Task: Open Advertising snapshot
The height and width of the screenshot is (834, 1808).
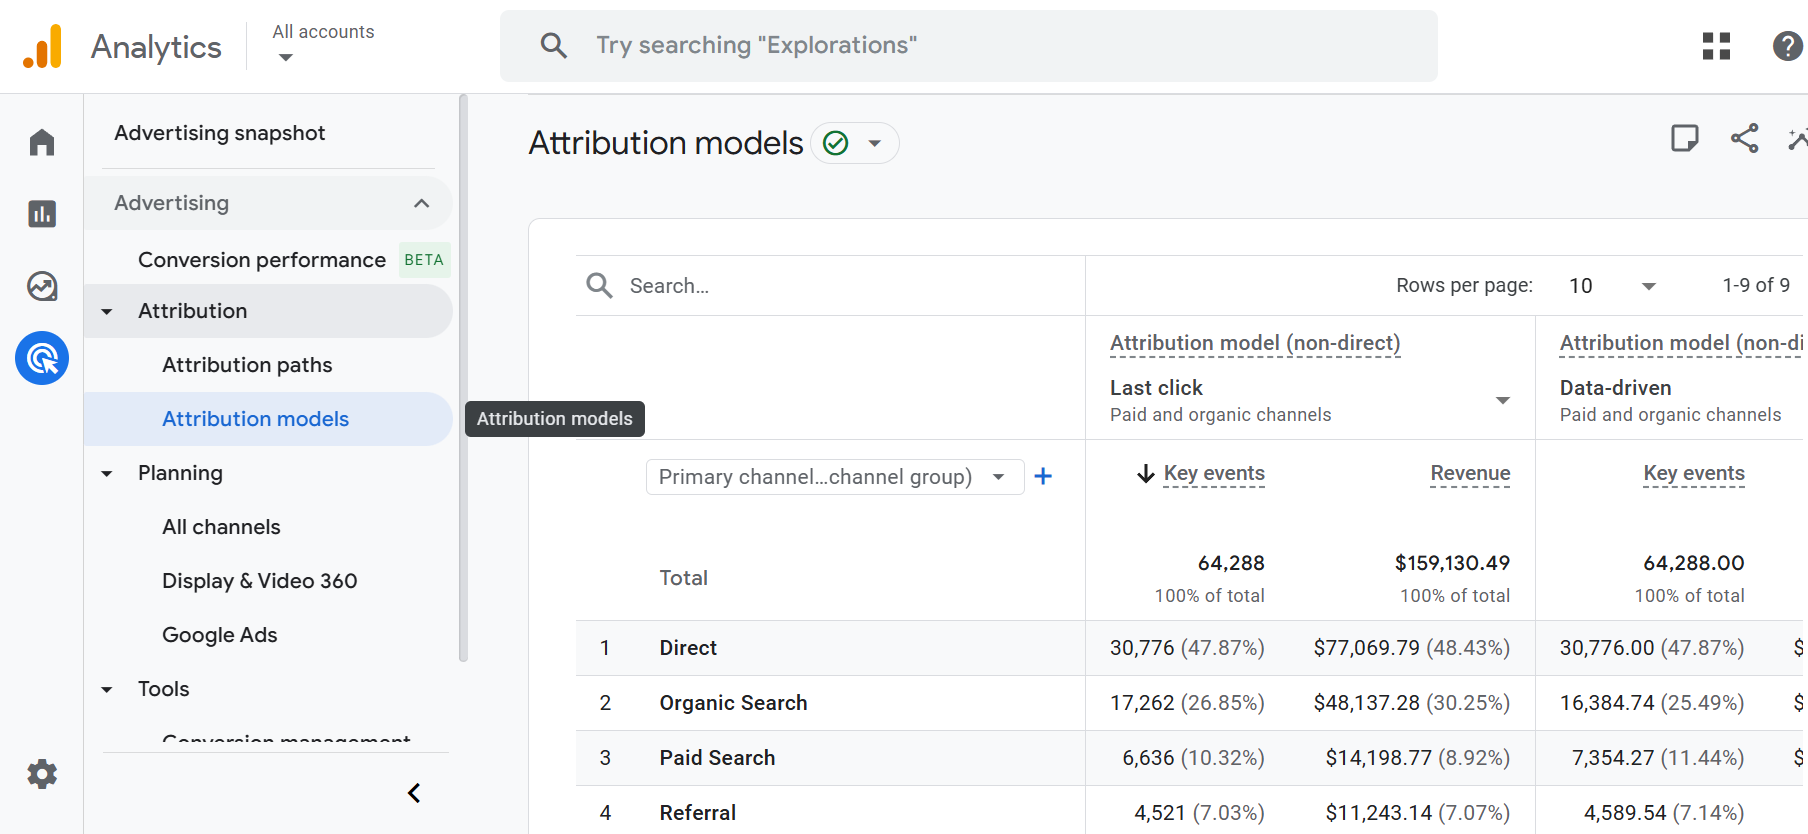Action: [x=220, y=133]
